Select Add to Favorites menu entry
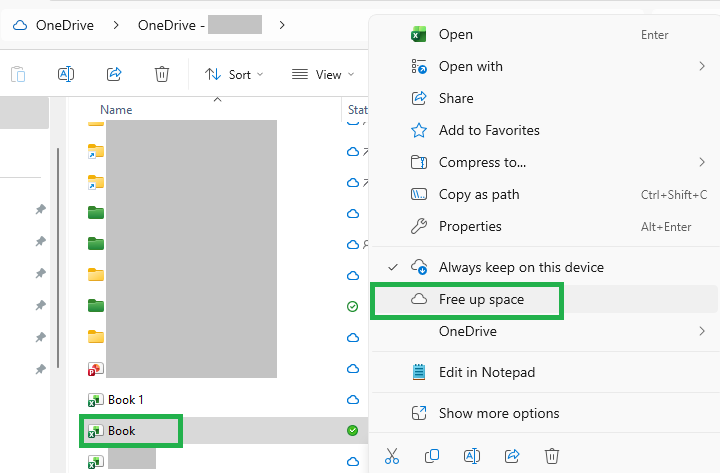Viewport: 720px width, 473px height. click(544, 130)
